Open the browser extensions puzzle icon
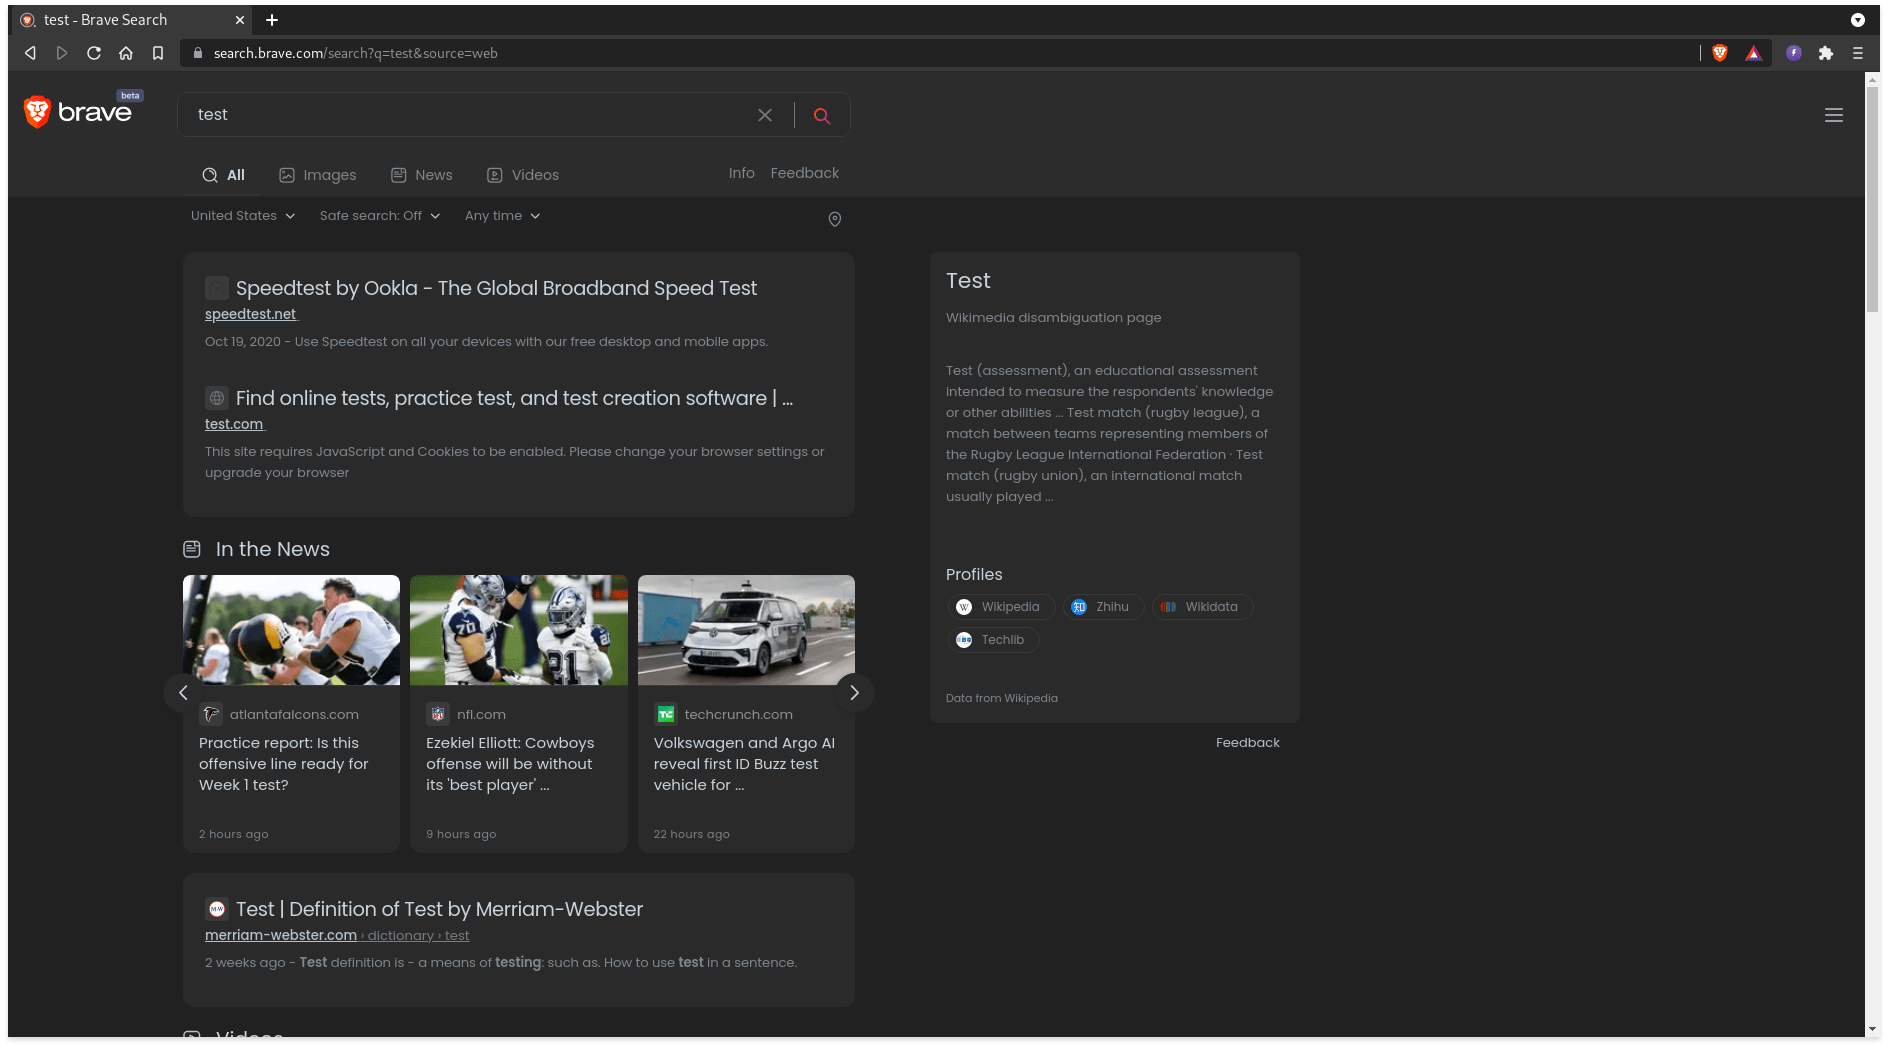 1826,53
